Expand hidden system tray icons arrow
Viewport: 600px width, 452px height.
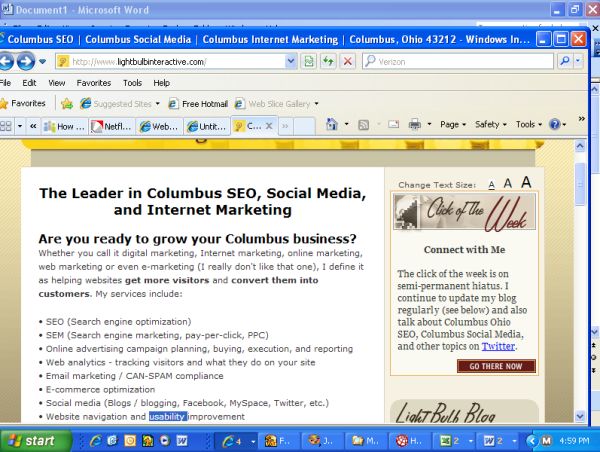tap(531, 441)
